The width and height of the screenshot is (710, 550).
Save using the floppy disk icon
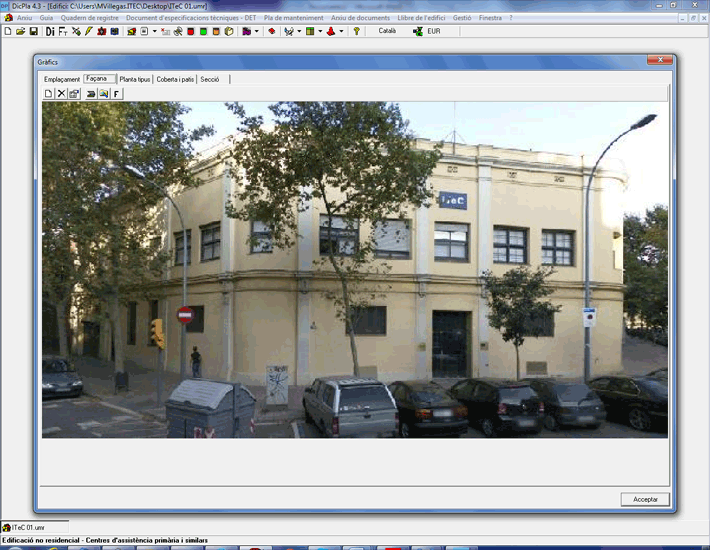point(34,31)
